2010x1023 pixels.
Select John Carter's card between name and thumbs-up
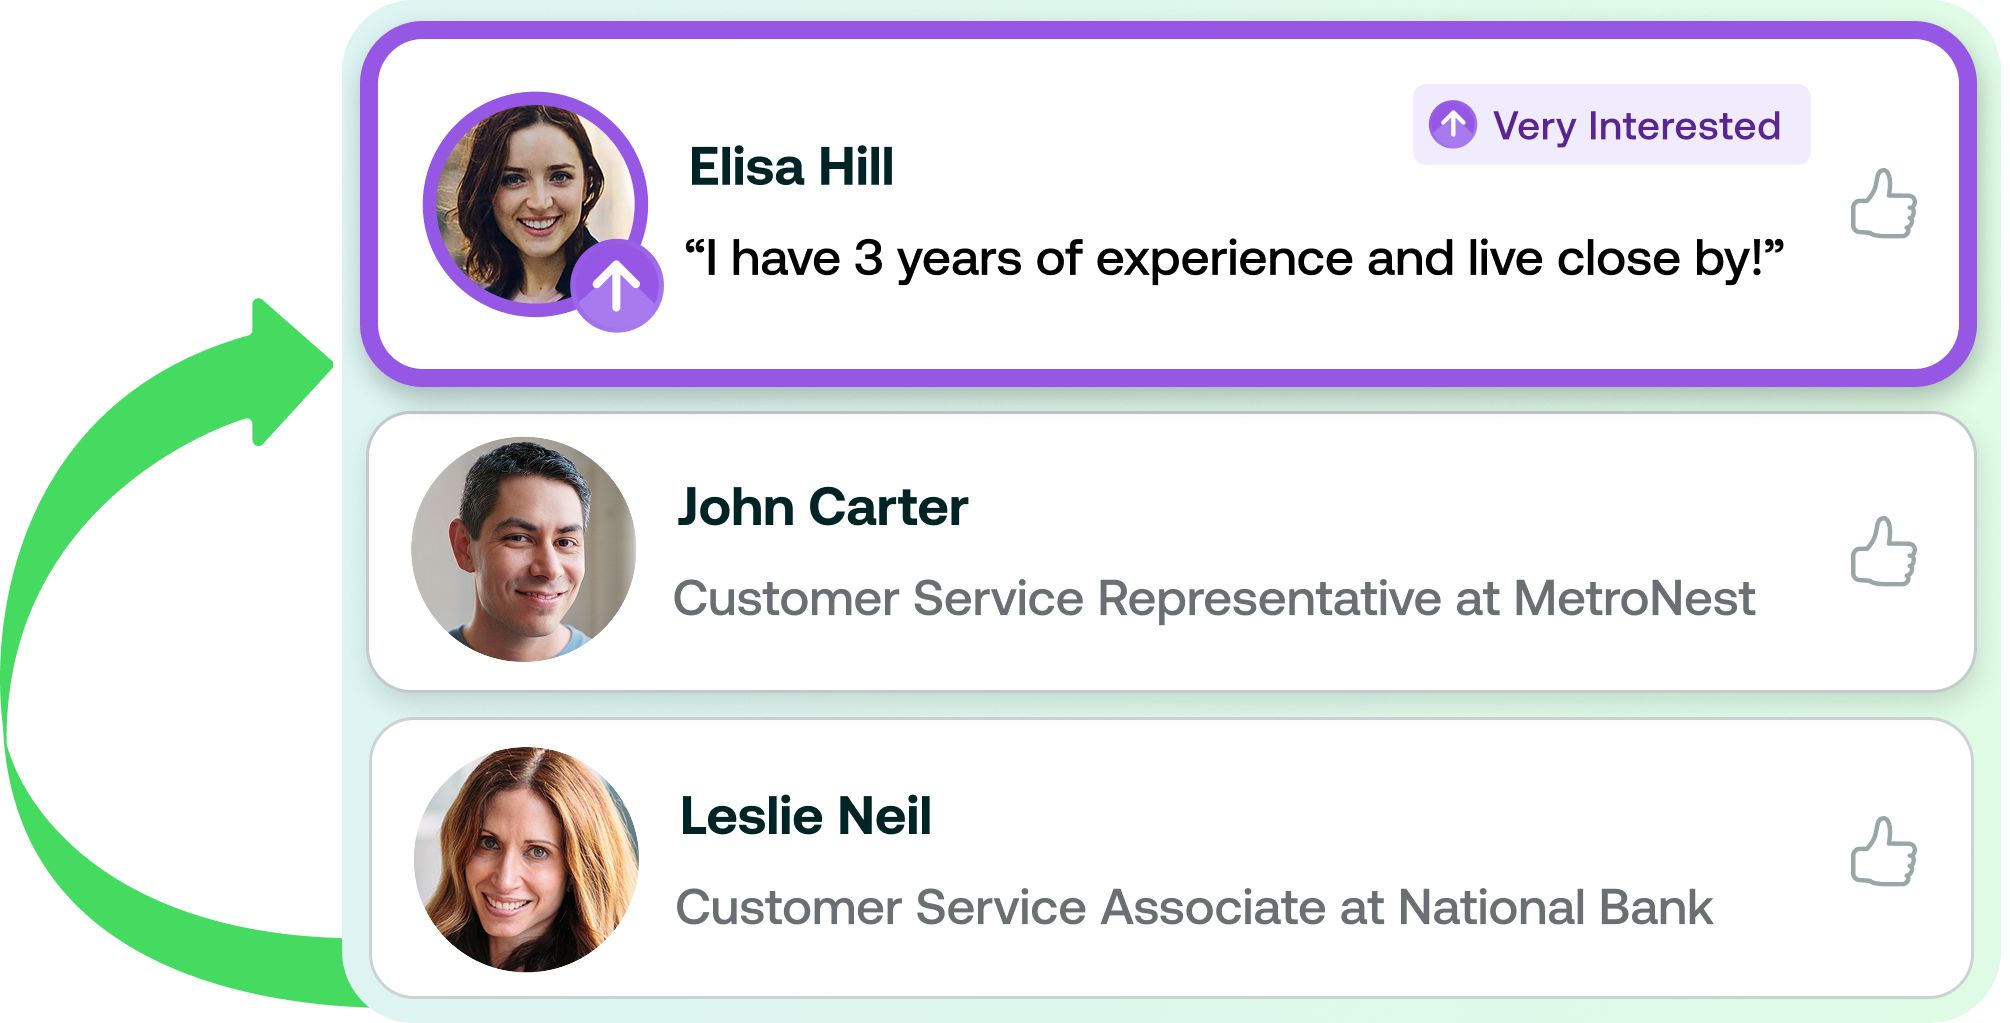pos(1400,507)
